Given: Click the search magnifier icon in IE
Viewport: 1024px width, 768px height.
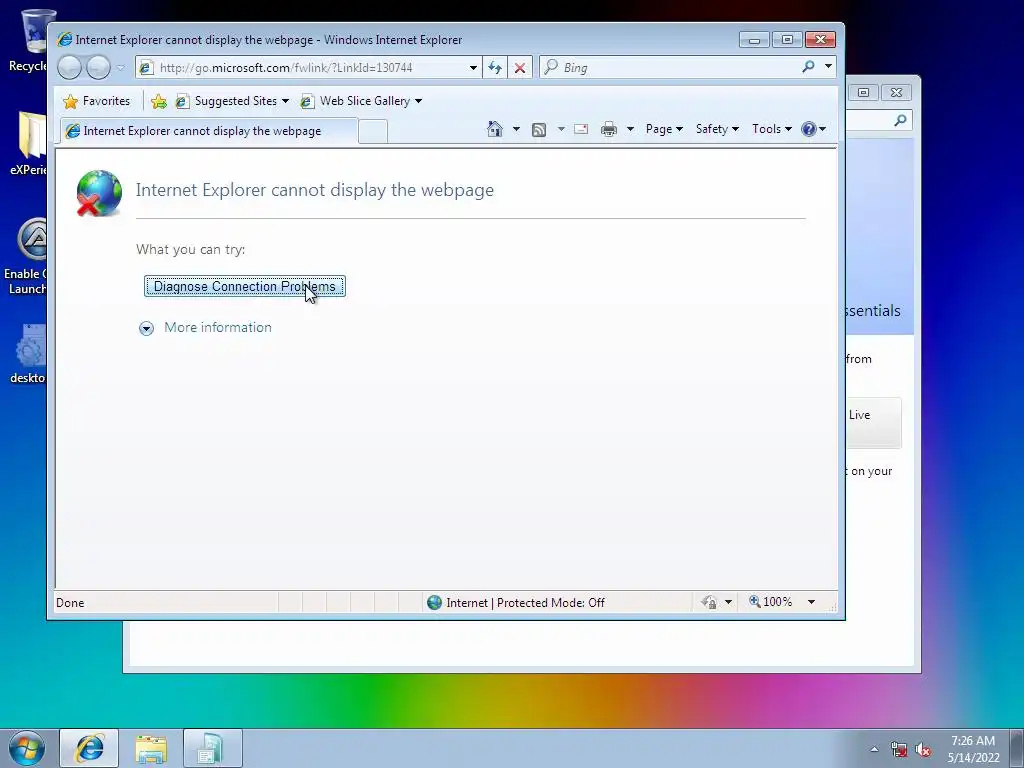Looking at the screenshot, I should click(x=808, y=67).
